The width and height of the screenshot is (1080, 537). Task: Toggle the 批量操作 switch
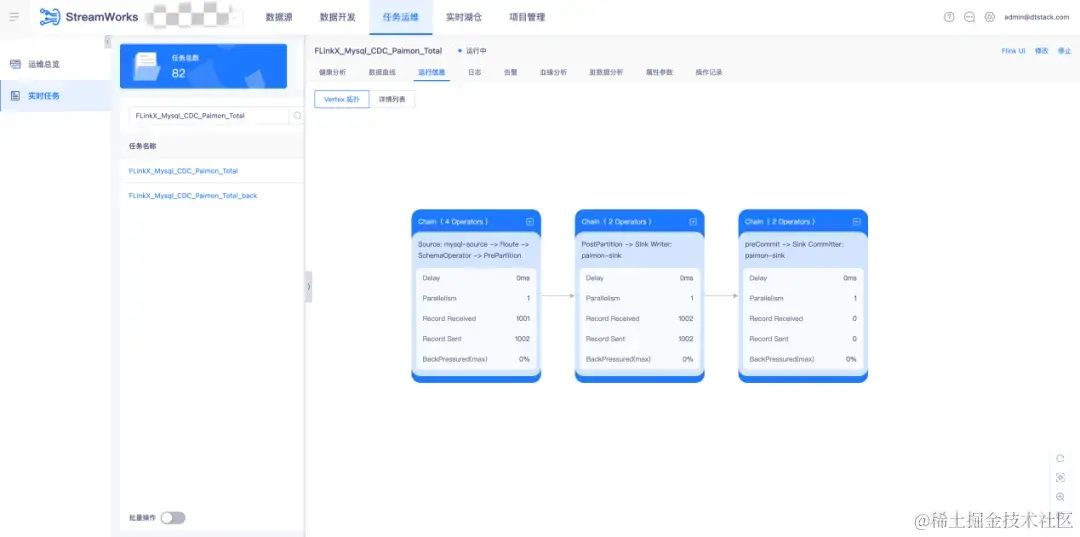[x=173, y=518]
